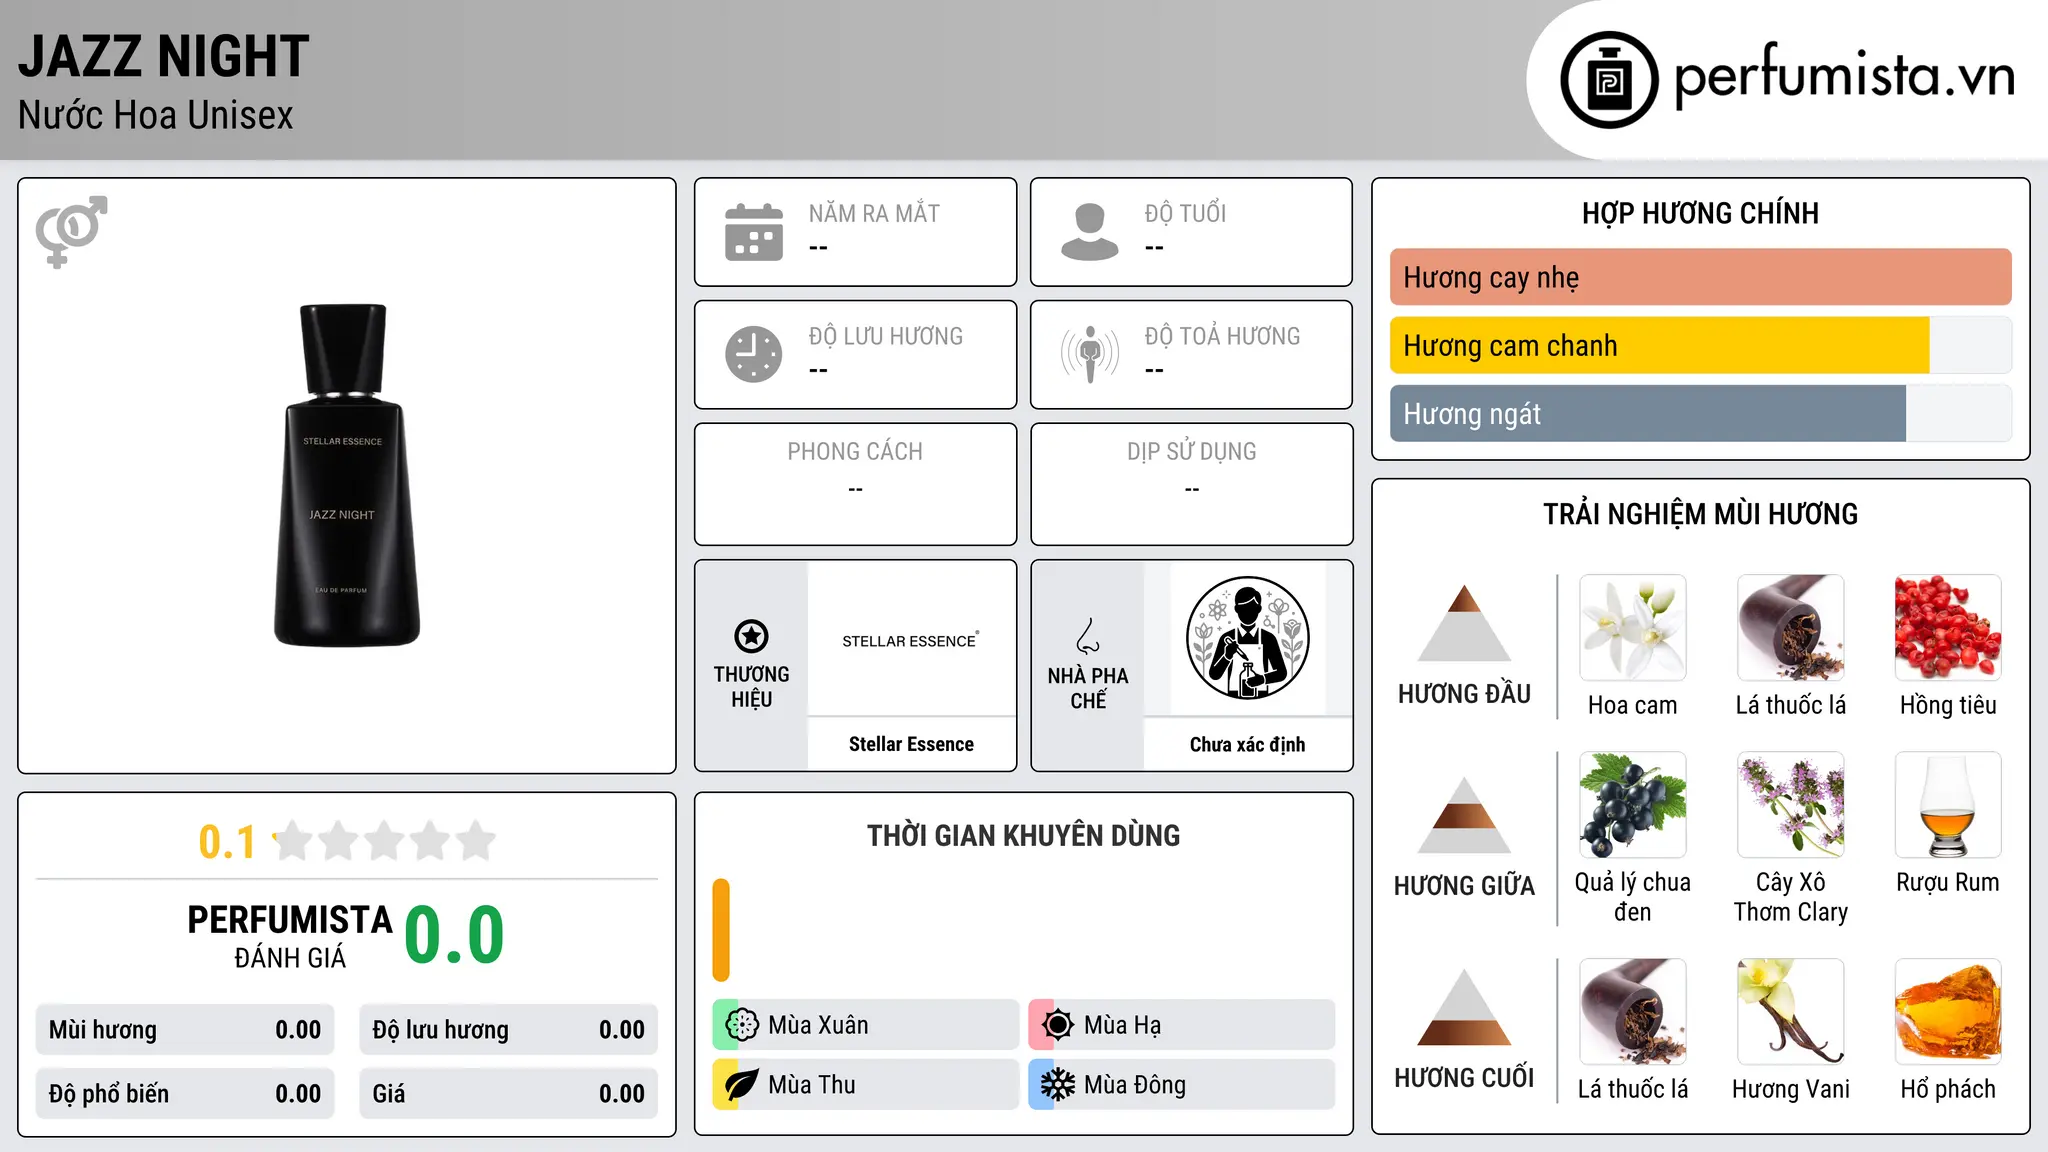Click the DỊP SỬ DỤNG info card
The image size is (2048, 1152).
point(1191,484)
